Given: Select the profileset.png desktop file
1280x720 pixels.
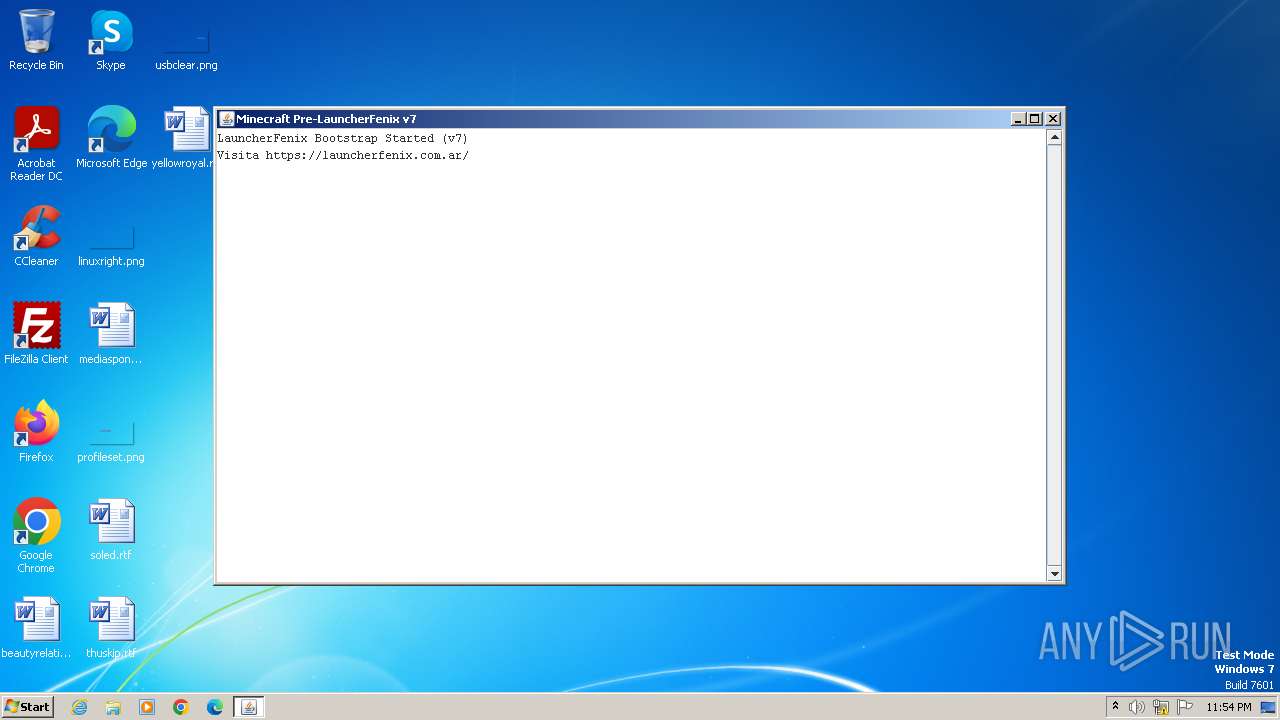Looking at the screenshot, I should (111, 441).
